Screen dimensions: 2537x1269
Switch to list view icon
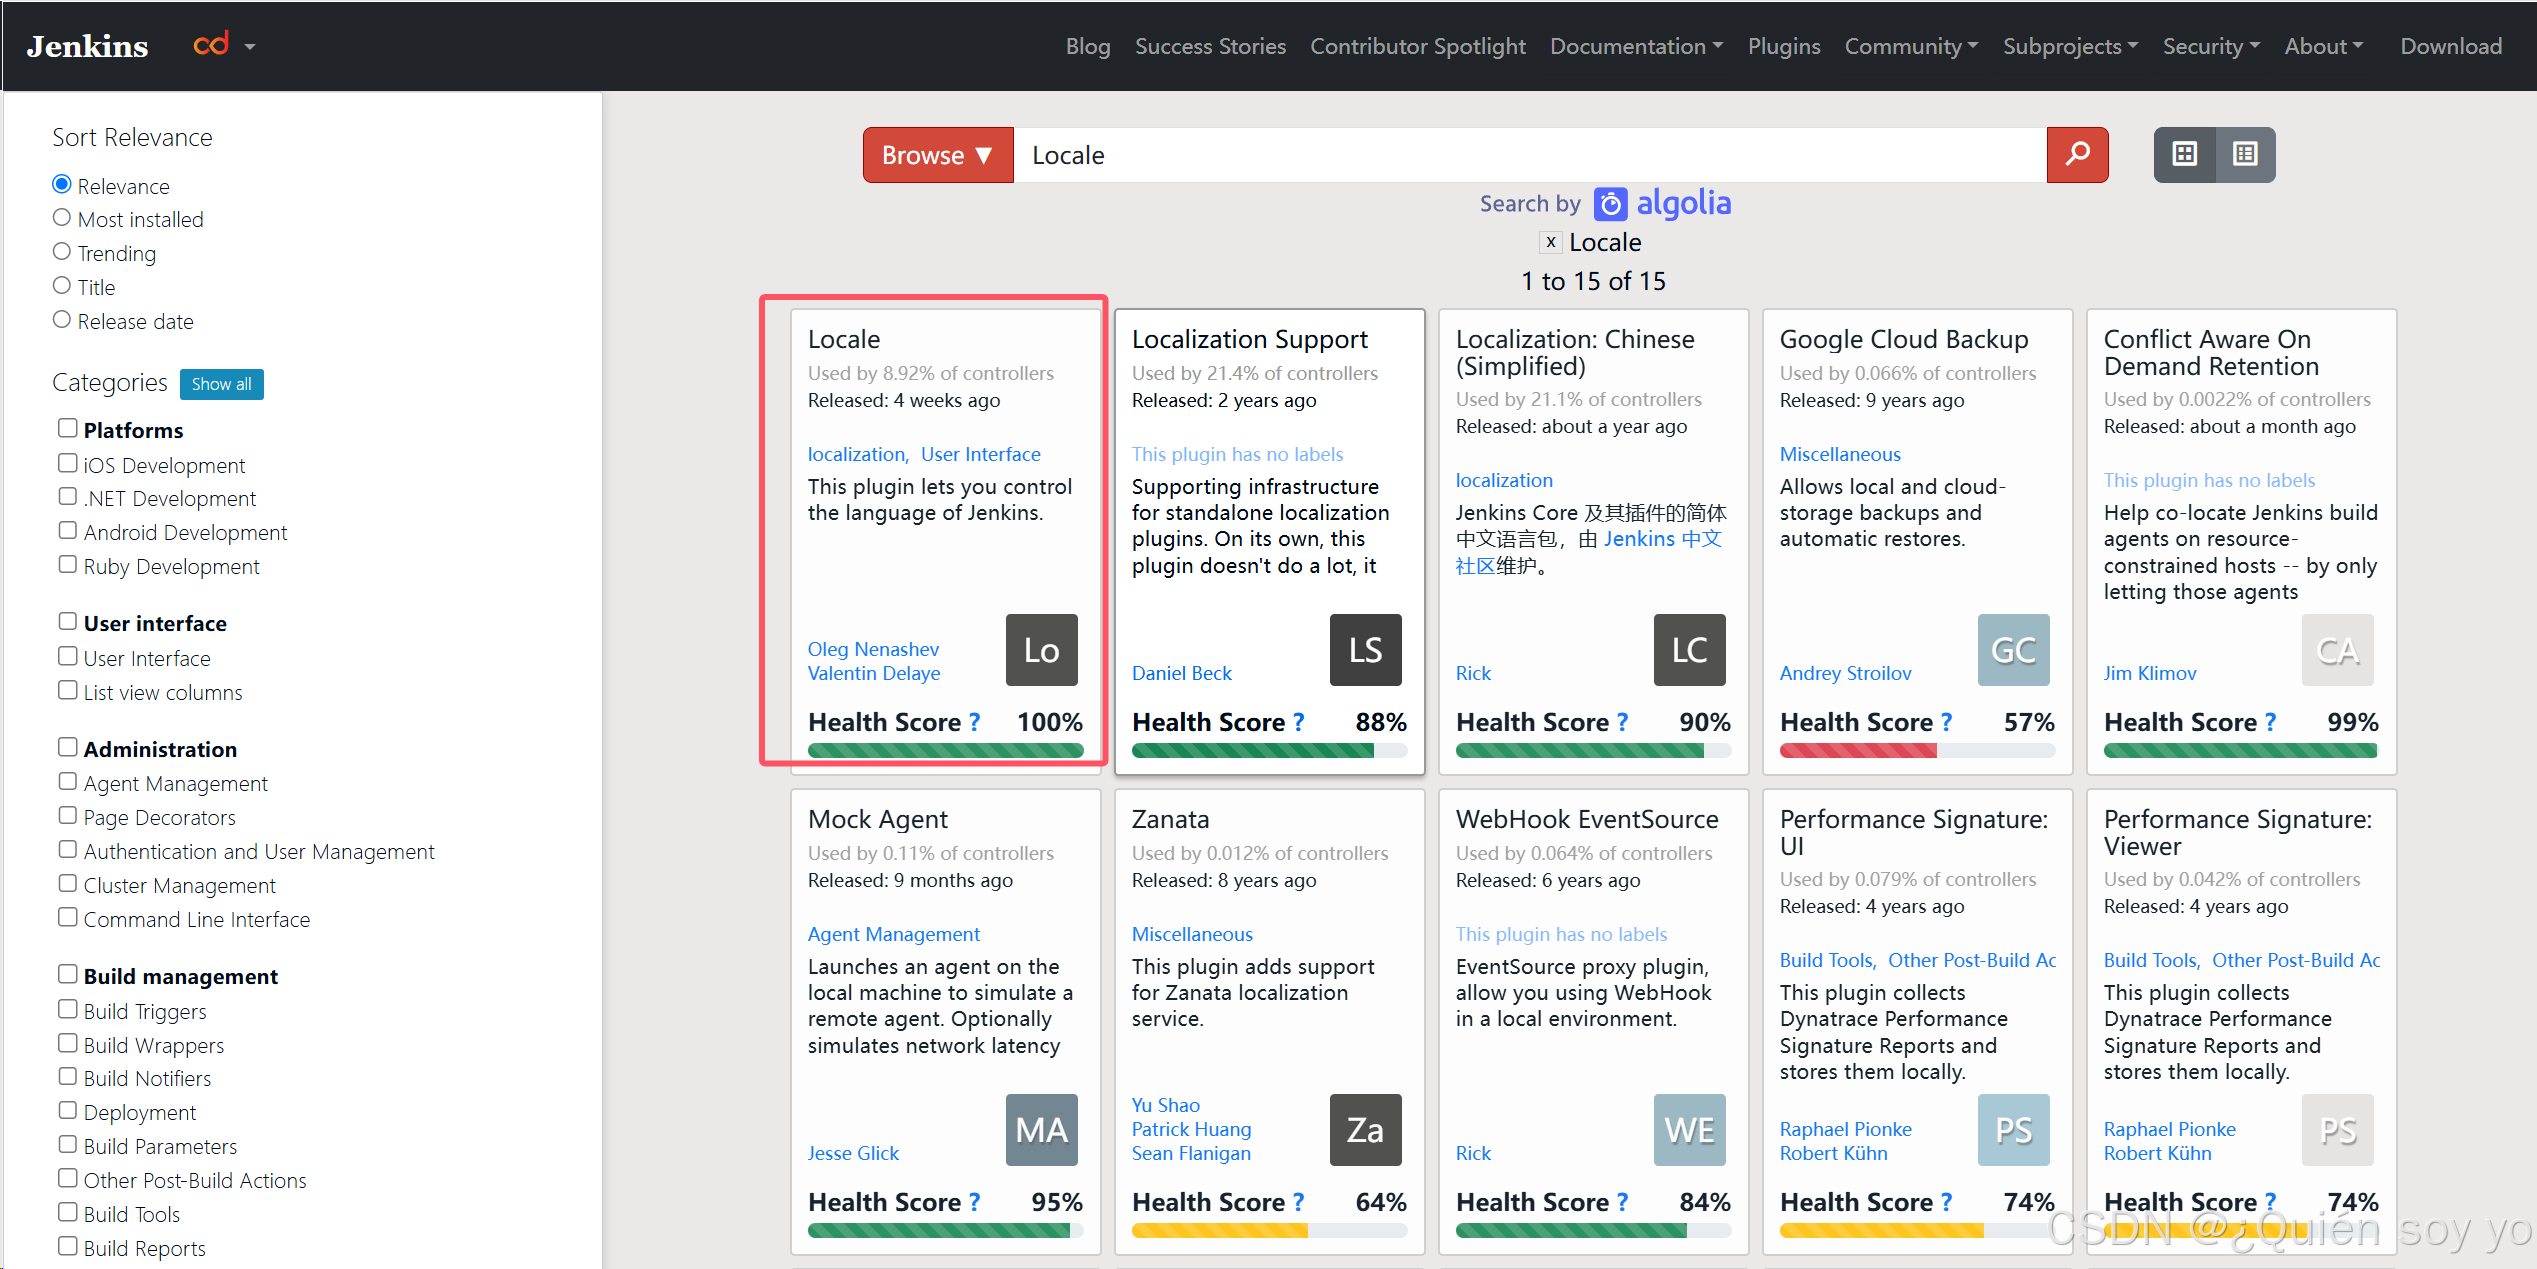click(x=2246, y=155)
